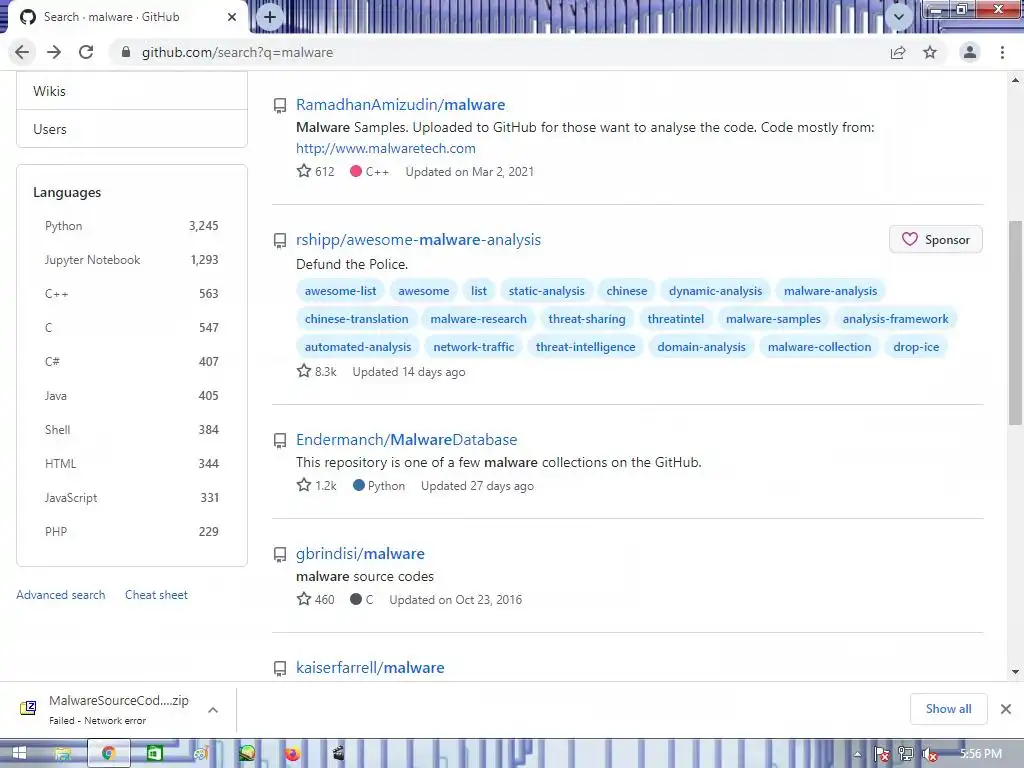
Task: Open gbrindisi/malware repository
Action: 360,554
